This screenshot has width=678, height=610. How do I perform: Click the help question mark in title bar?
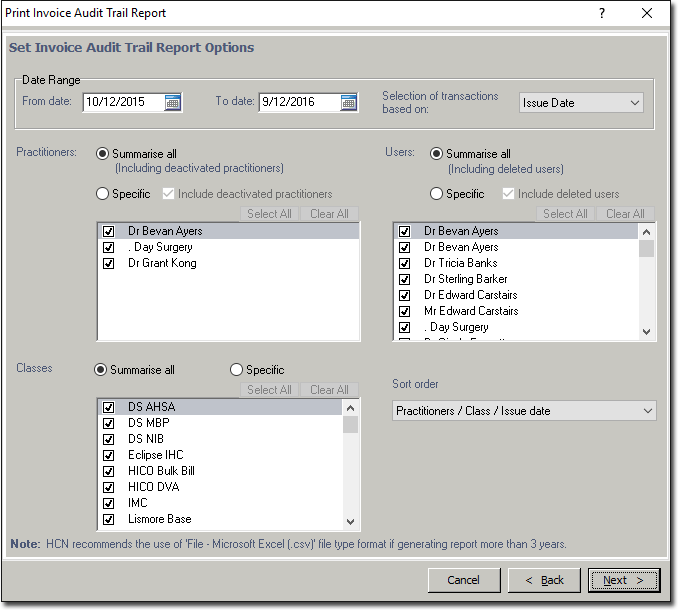[602, 13]
